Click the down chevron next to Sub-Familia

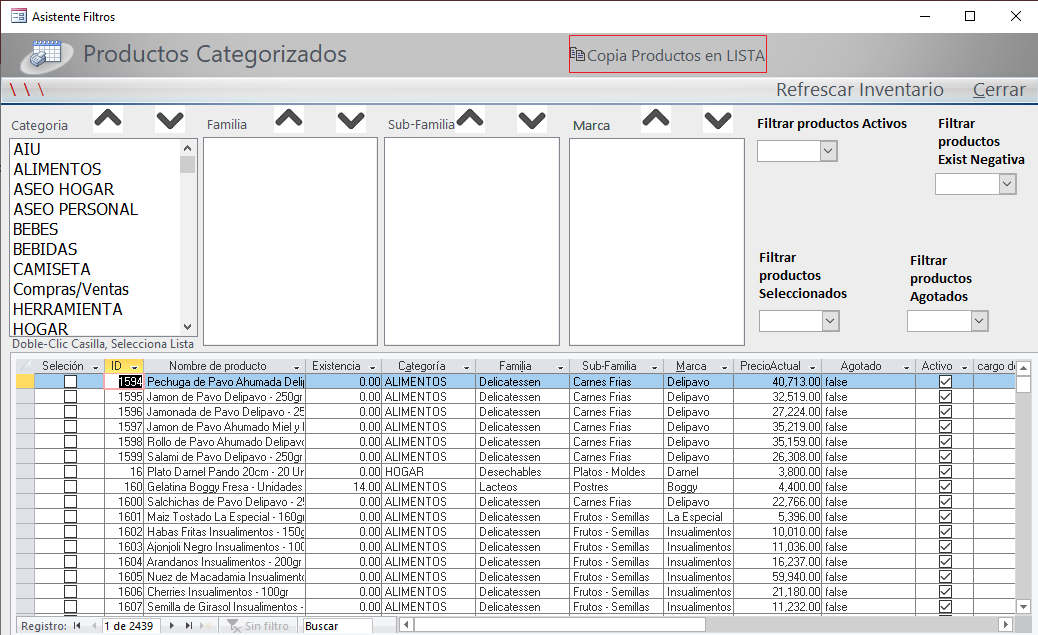tap(532, 120)
